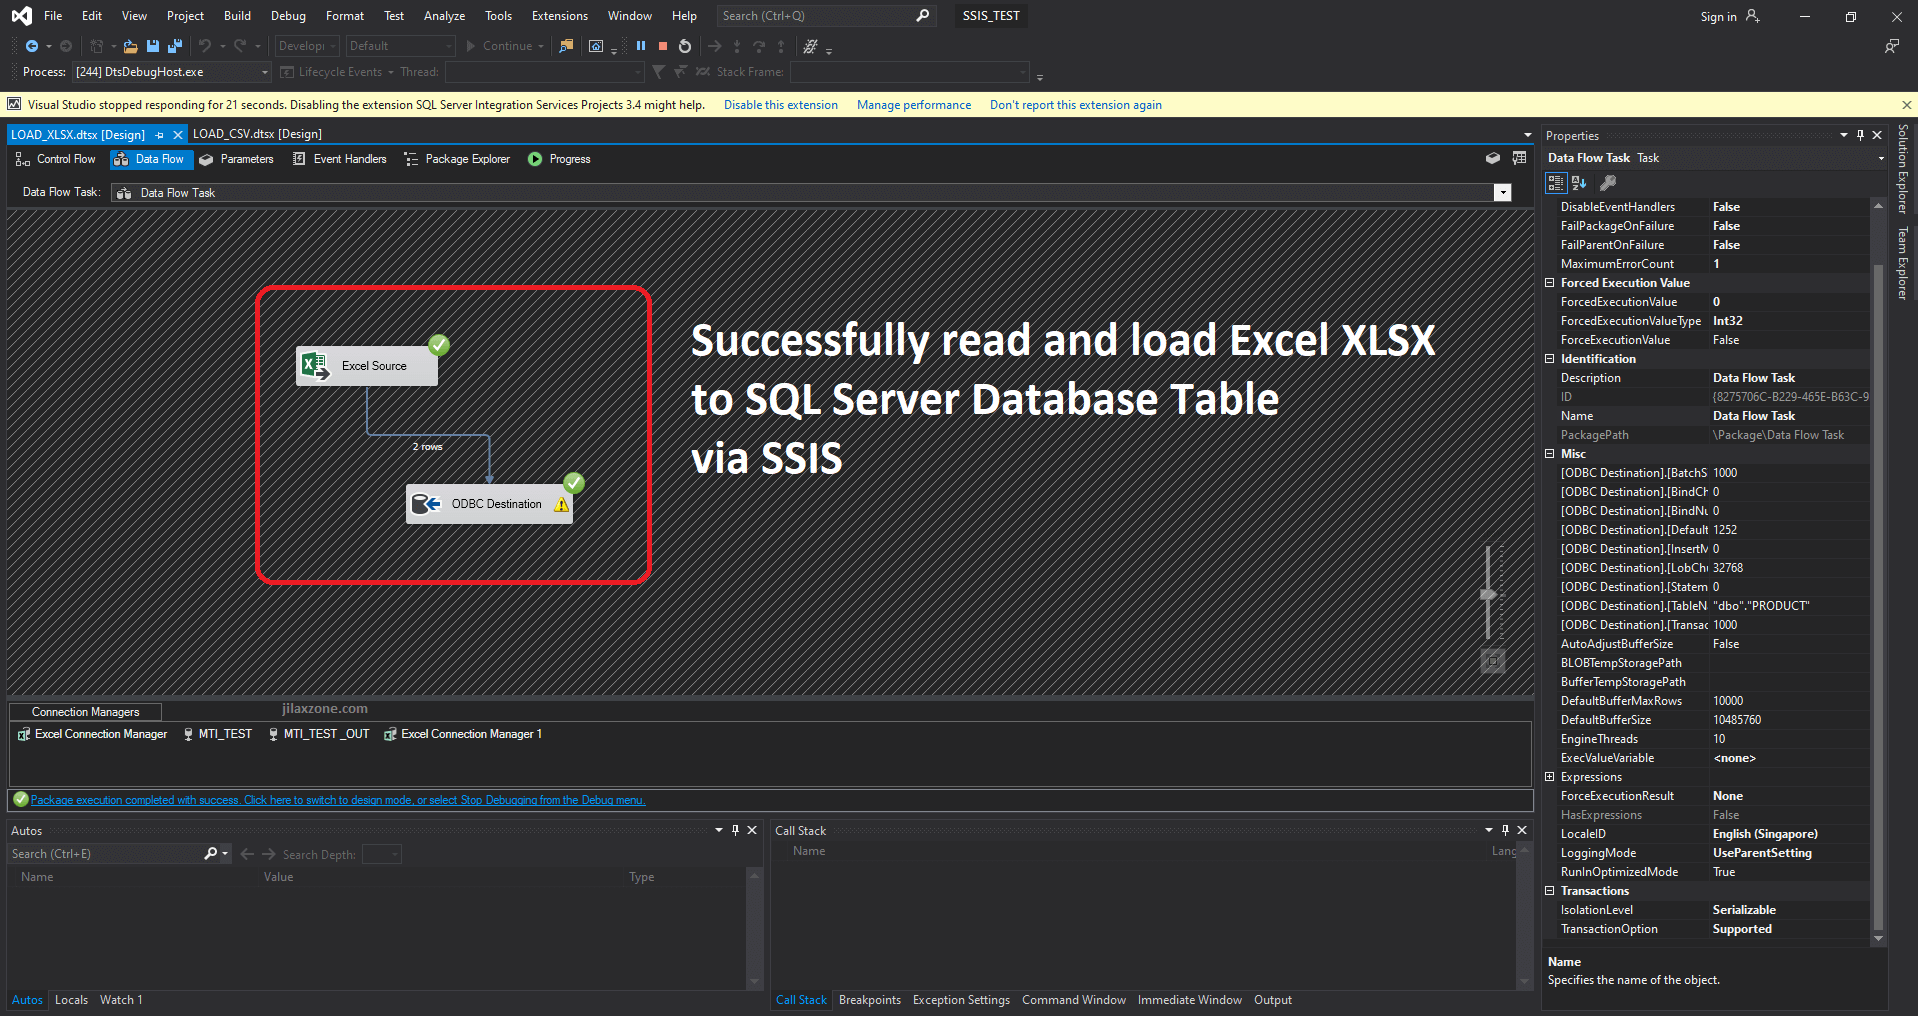Open the Data Flow Task selector dropdown
This screenshot has height=1016, width=1918.
[x=1502, y=193]
